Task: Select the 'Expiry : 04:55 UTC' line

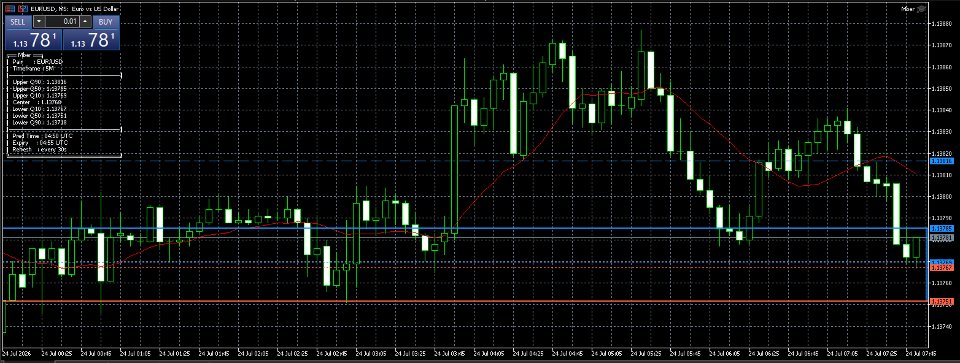Action: click(x=40, y=143)
